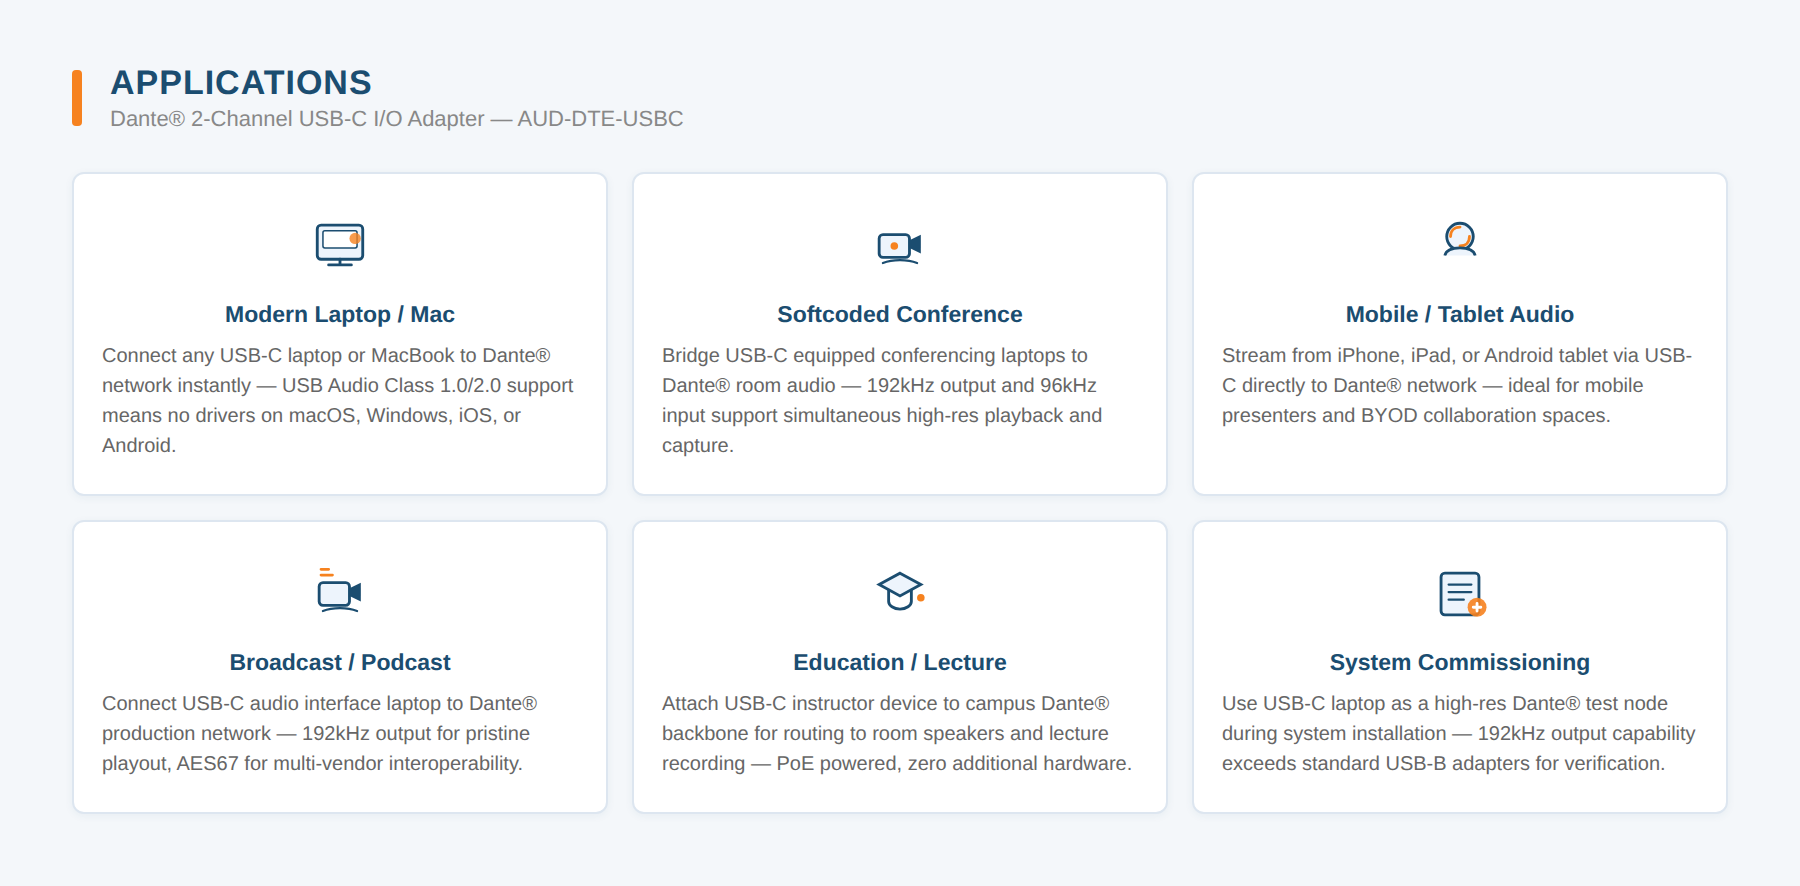The height and width of the screenshot is (886, 1800).
Task: Click the laptop monitor icon
Action: click(340, 244)
